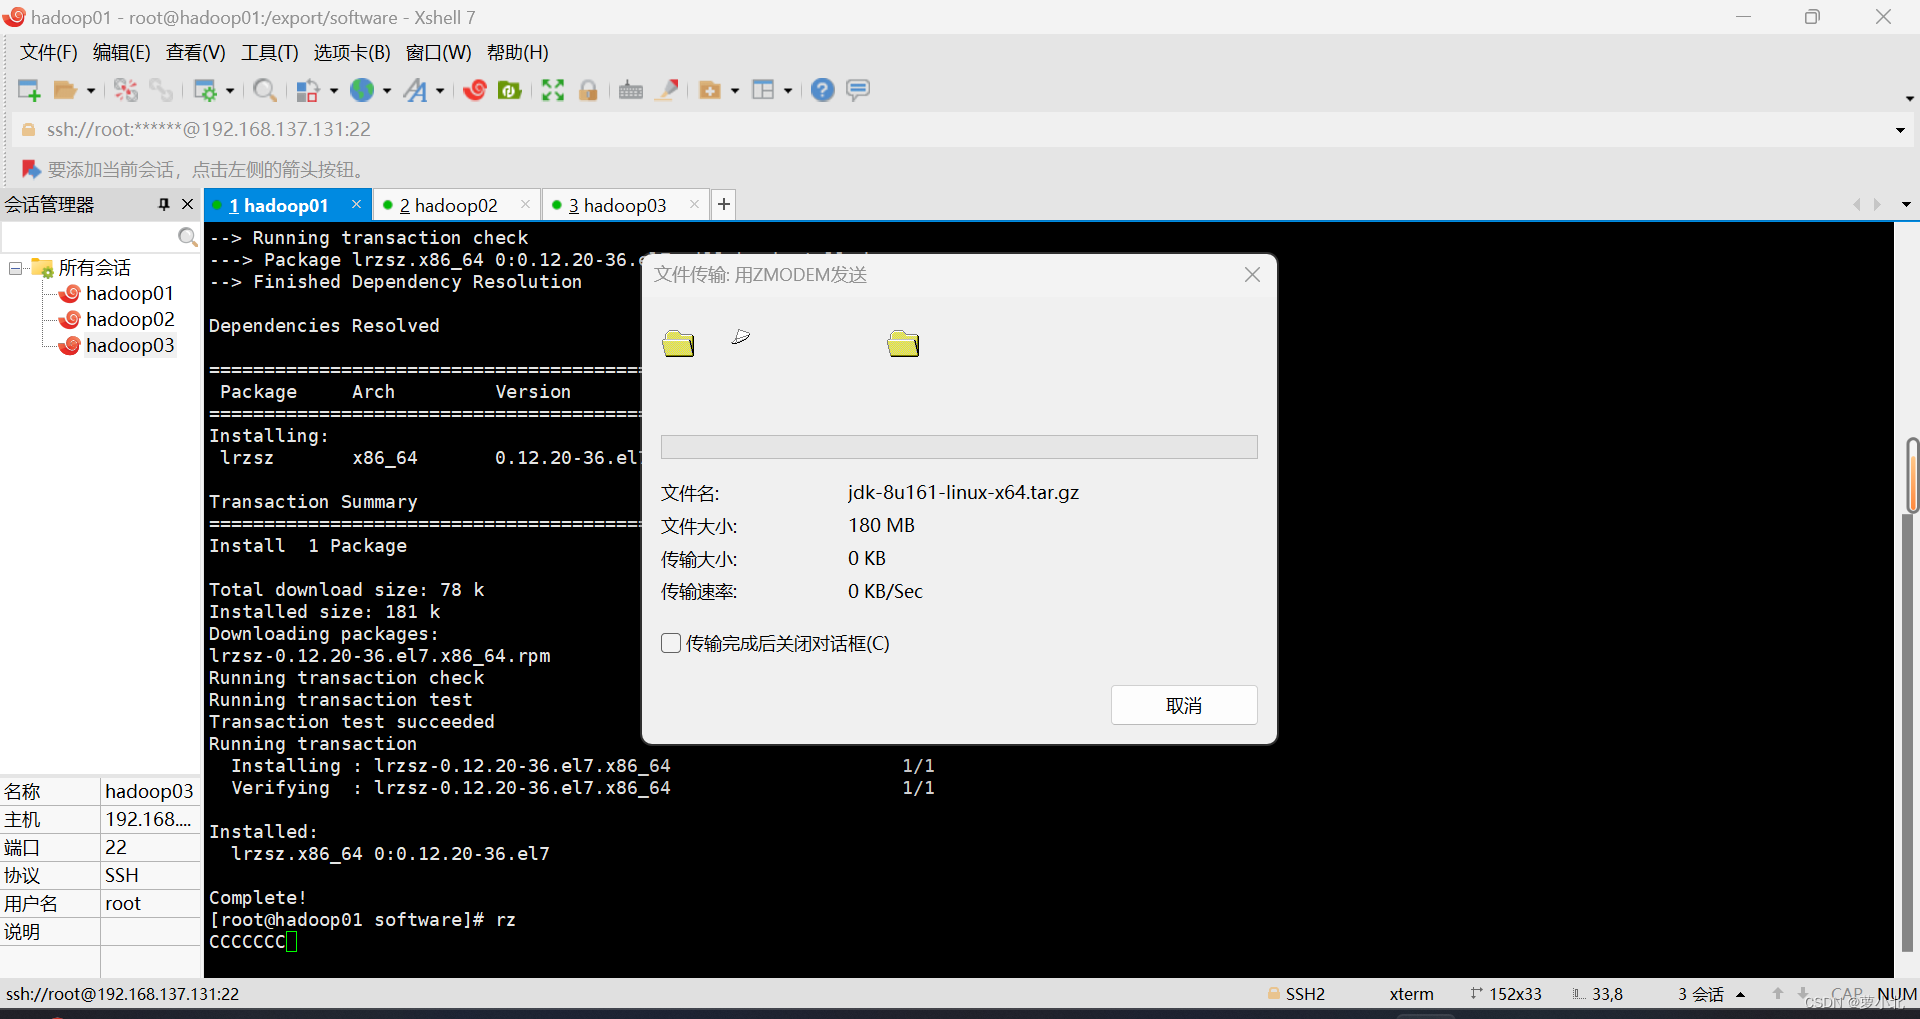Click the Font toolbar icon
Screen dimensions: 1920x1019
[x=415, y=90]
